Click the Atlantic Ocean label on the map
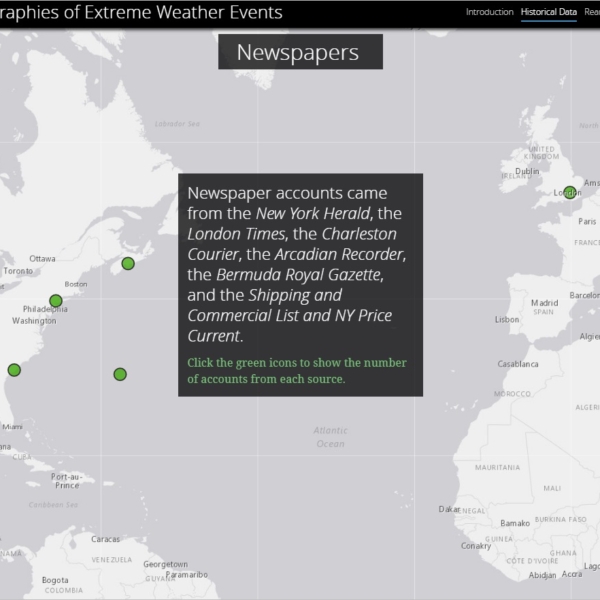Screen dimensions: 600x600 (330, 436)
